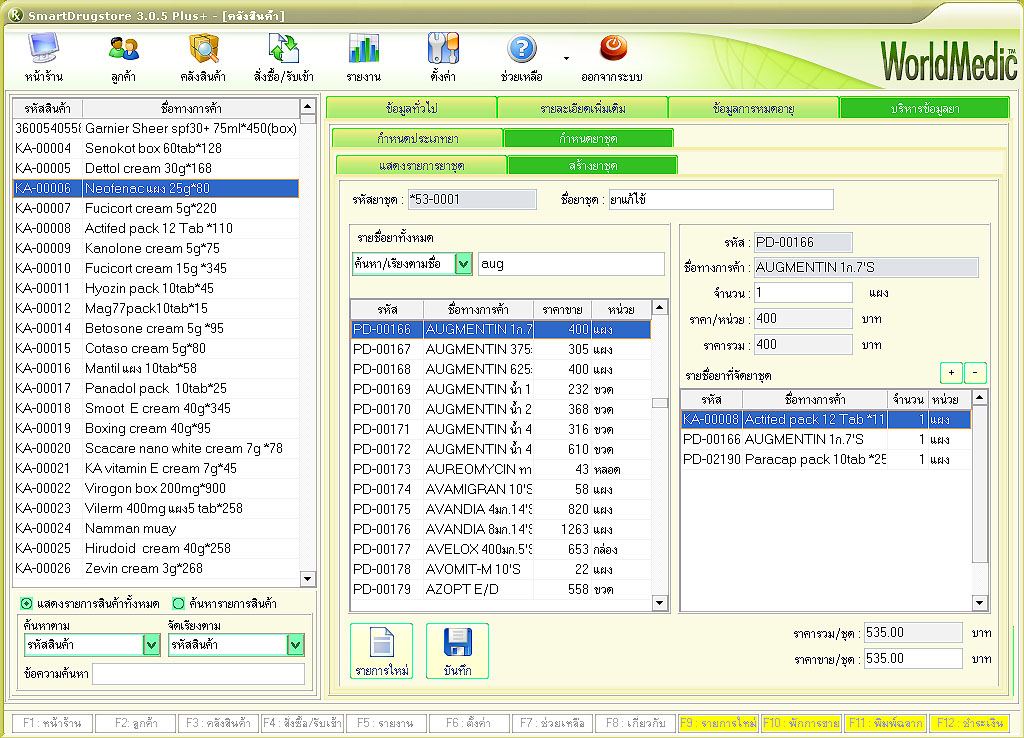Click the จำนวน quantity input field
This screenshot has height=738, width=1024.
point(803,293)
